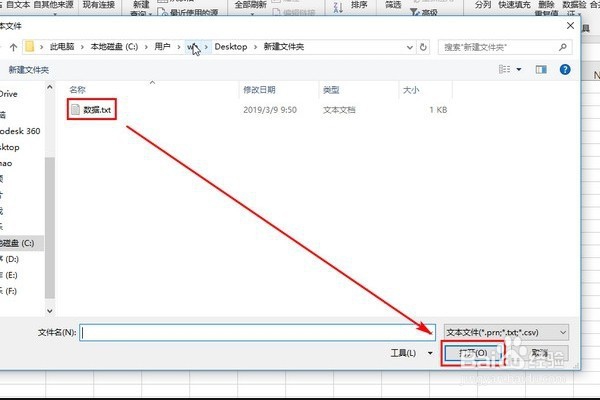Screen dimensions: 600x400
Task: Click 此电脑 in the address path
Action: [x=62, y=47]
